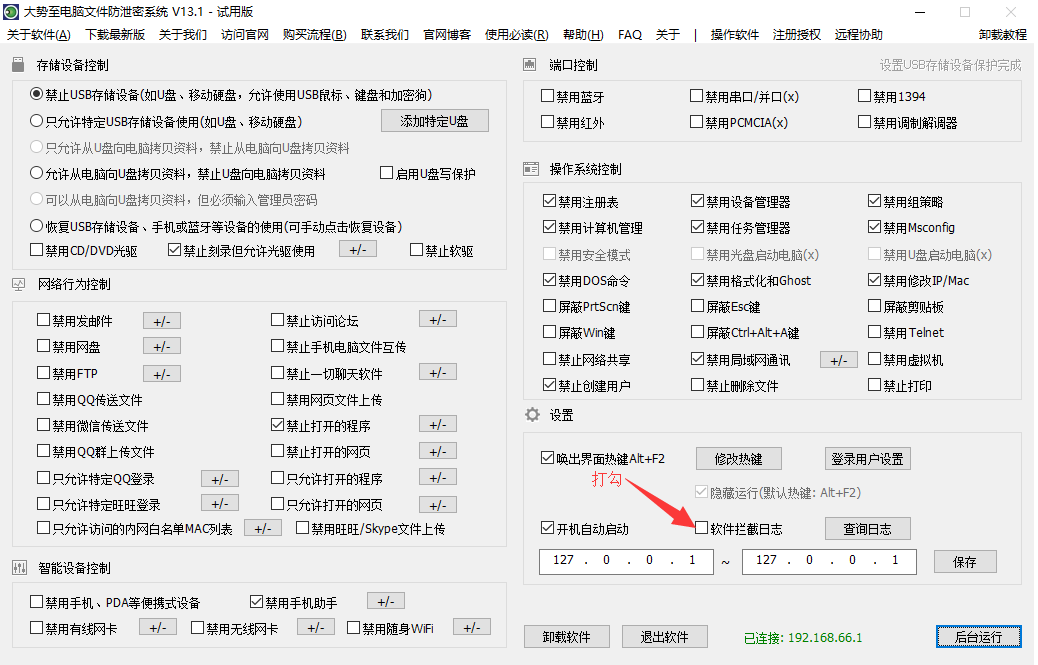Click the 网络行为控制 monitor icon
This screenshot has height=665, width=1038.
click(19, 284)
